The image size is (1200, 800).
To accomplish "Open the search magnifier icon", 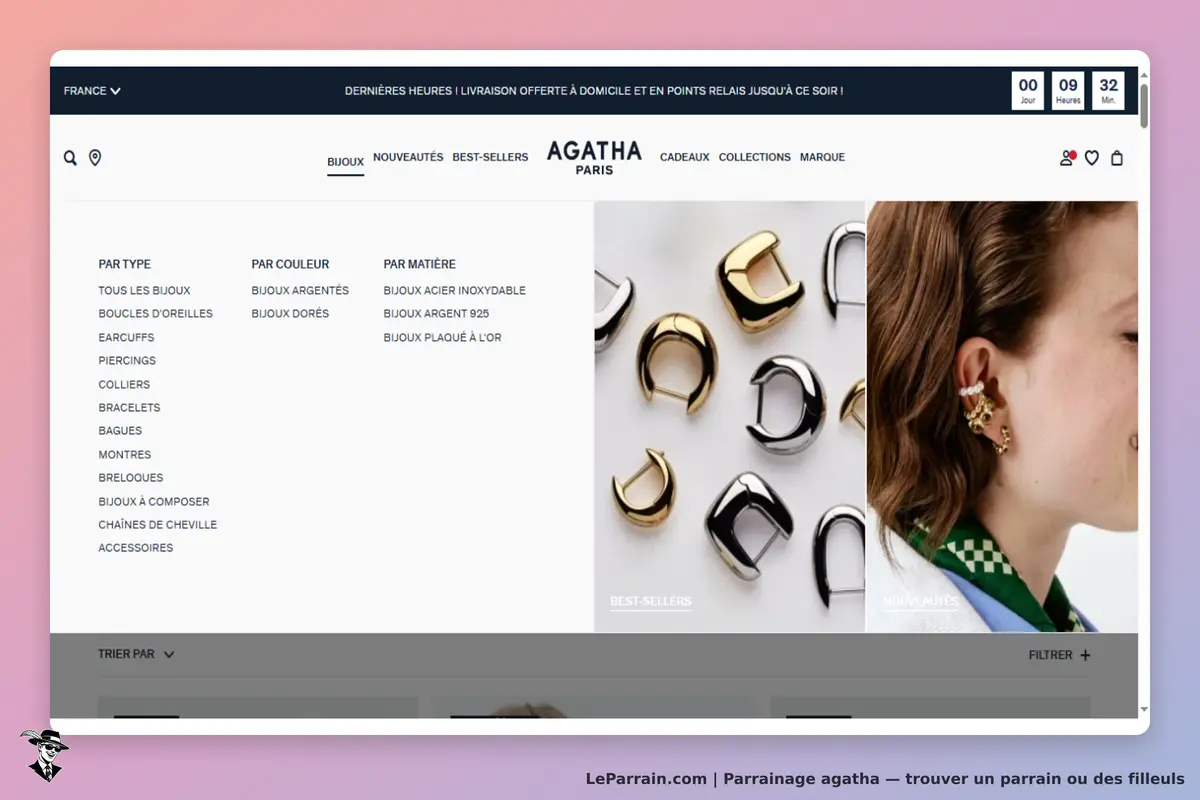I will 70,158.
